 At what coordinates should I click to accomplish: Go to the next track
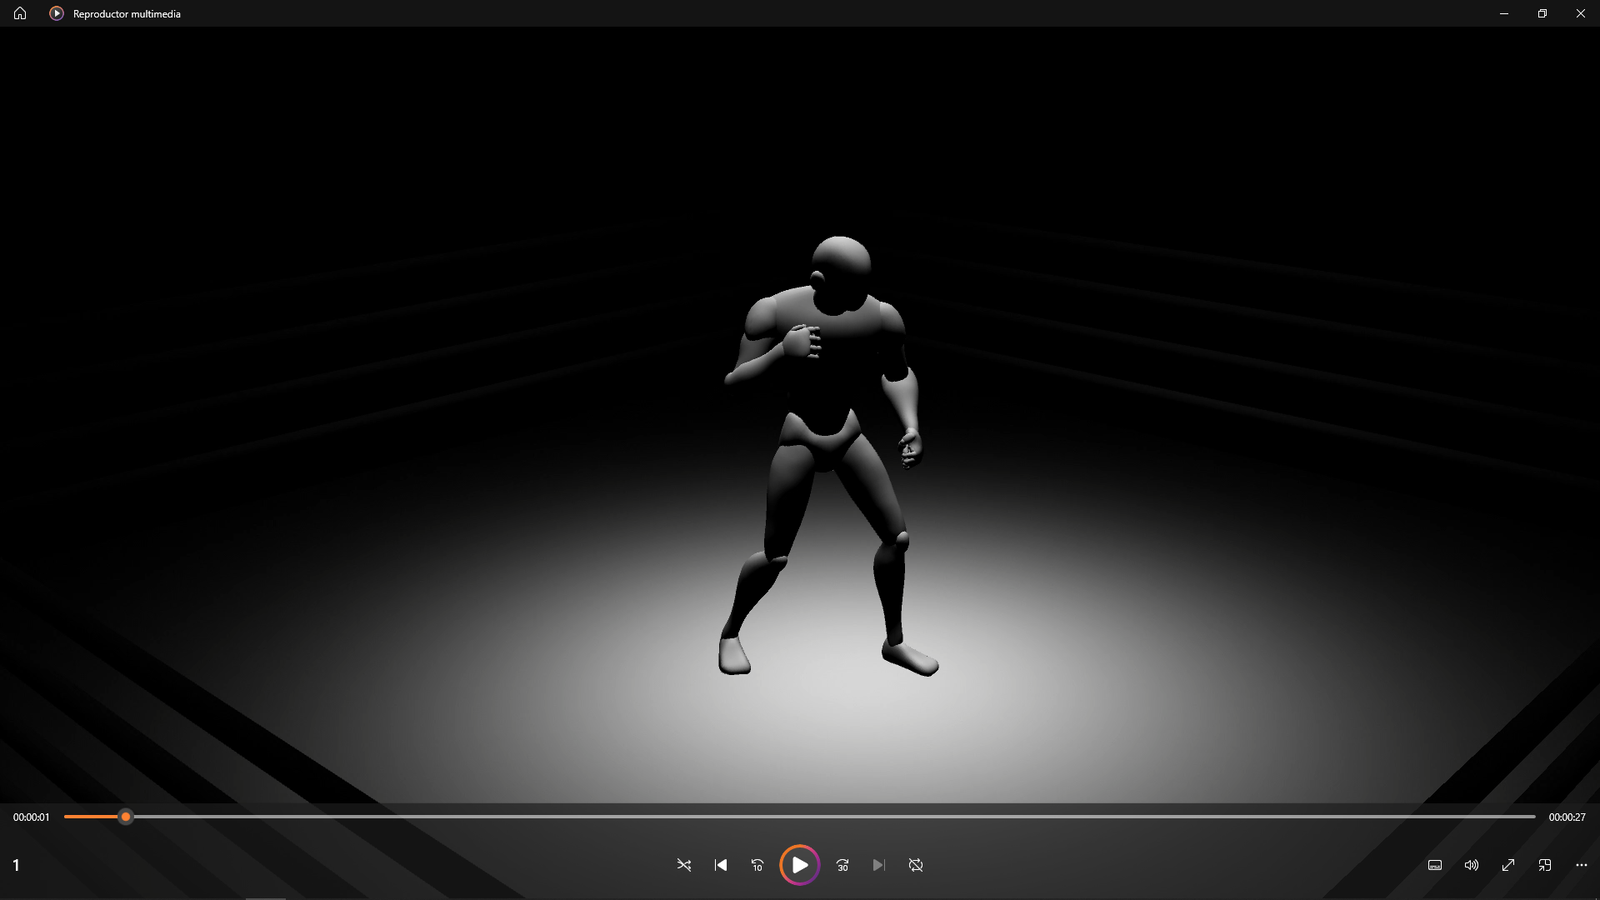879,865
